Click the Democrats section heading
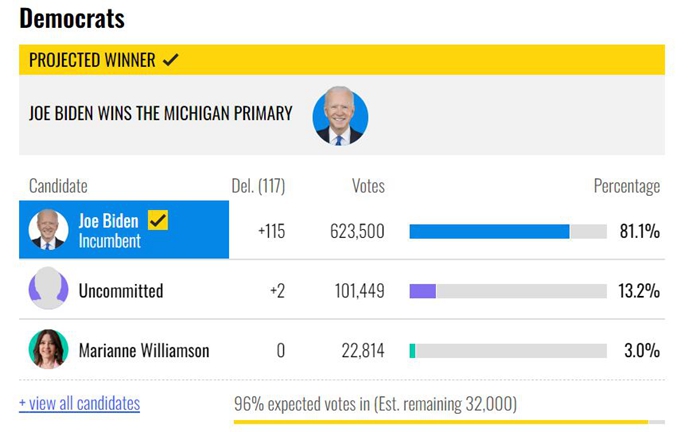This screenshot has height=432, width=700. [72, 18]
